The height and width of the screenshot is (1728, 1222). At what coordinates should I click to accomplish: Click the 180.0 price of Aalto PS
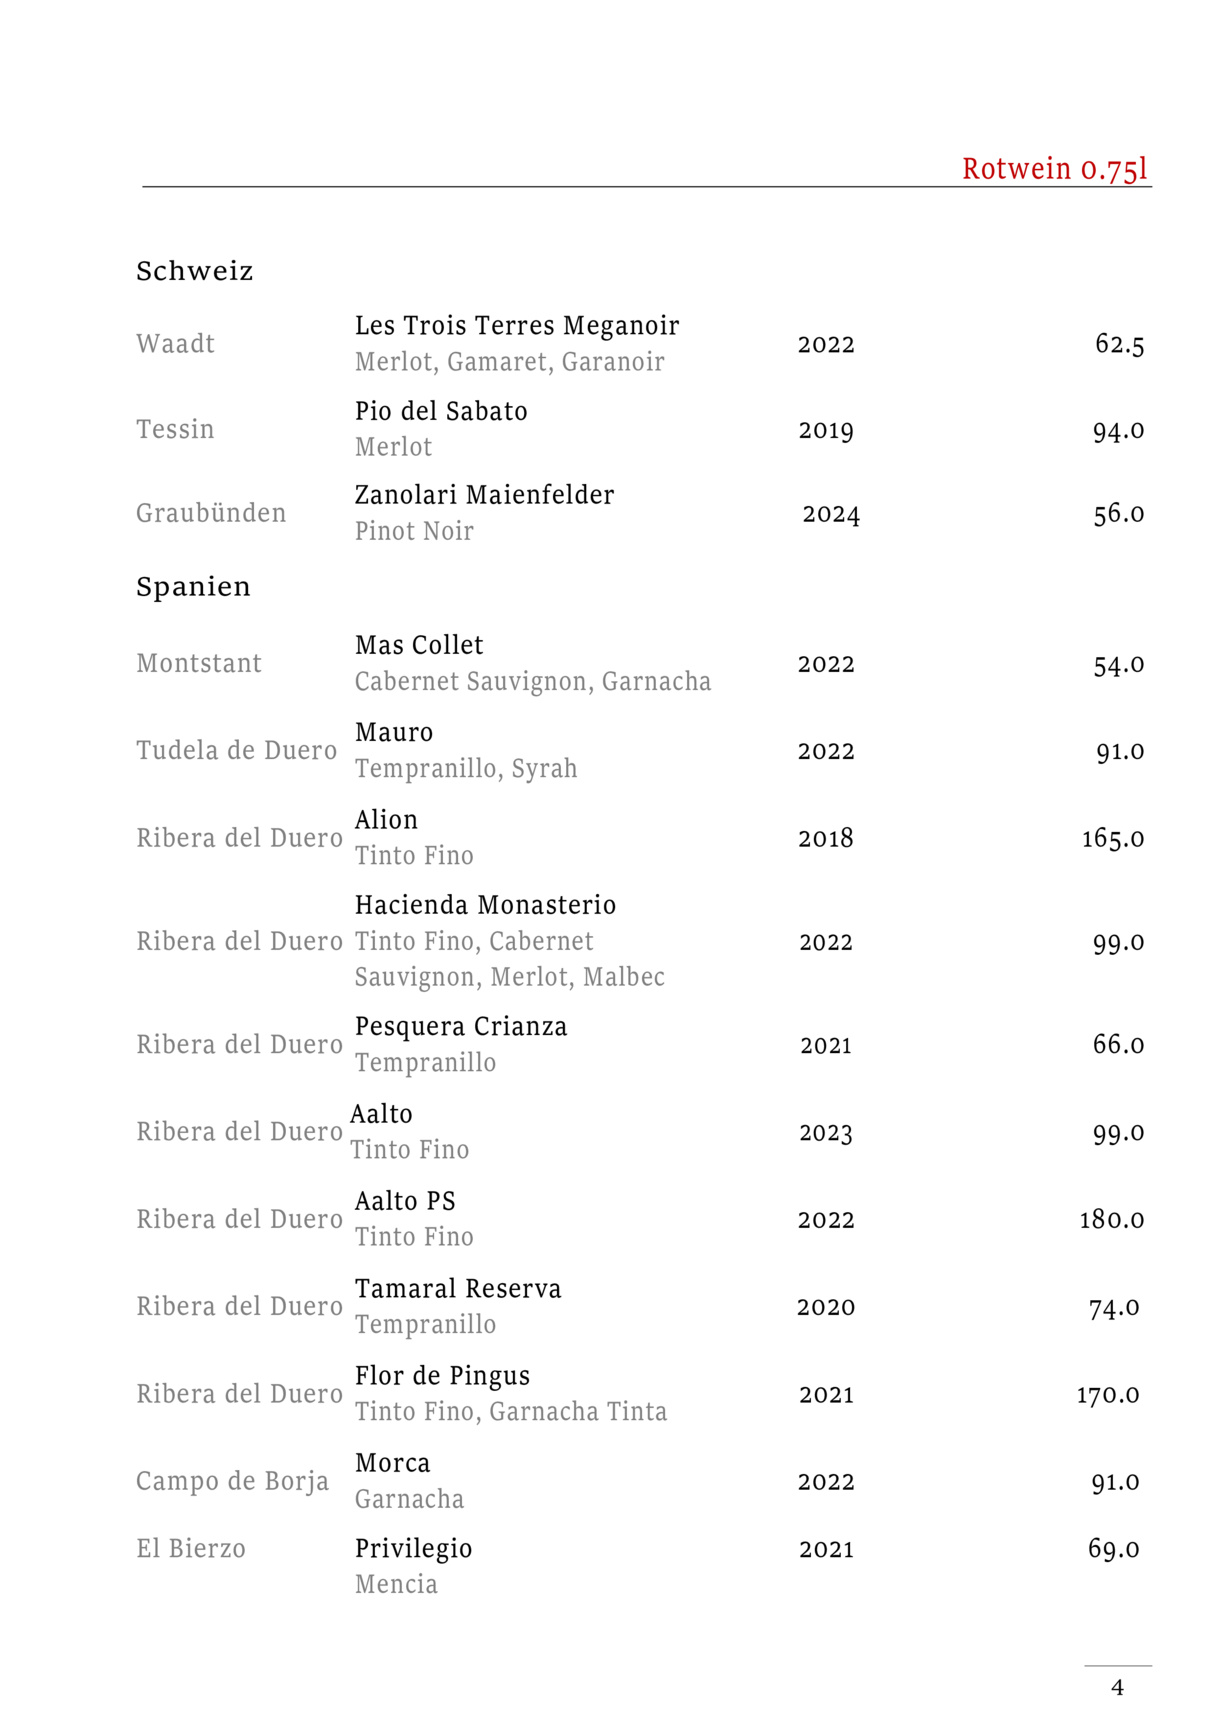(1111, 1219)
